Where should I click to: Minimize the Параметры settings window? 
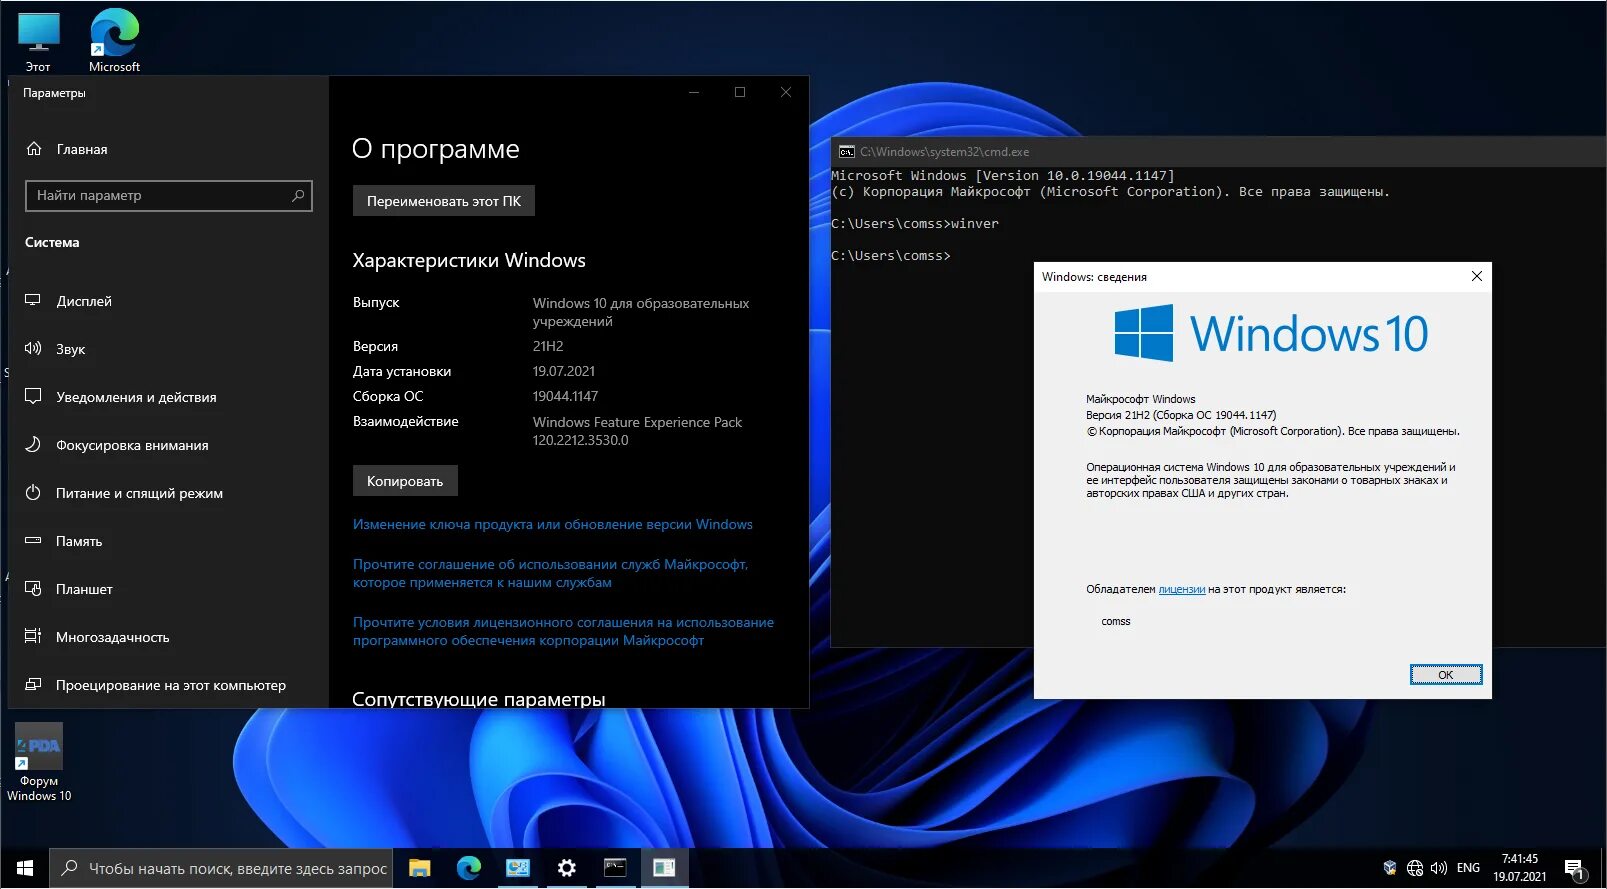pyautogui.click(x=694, y=92)
